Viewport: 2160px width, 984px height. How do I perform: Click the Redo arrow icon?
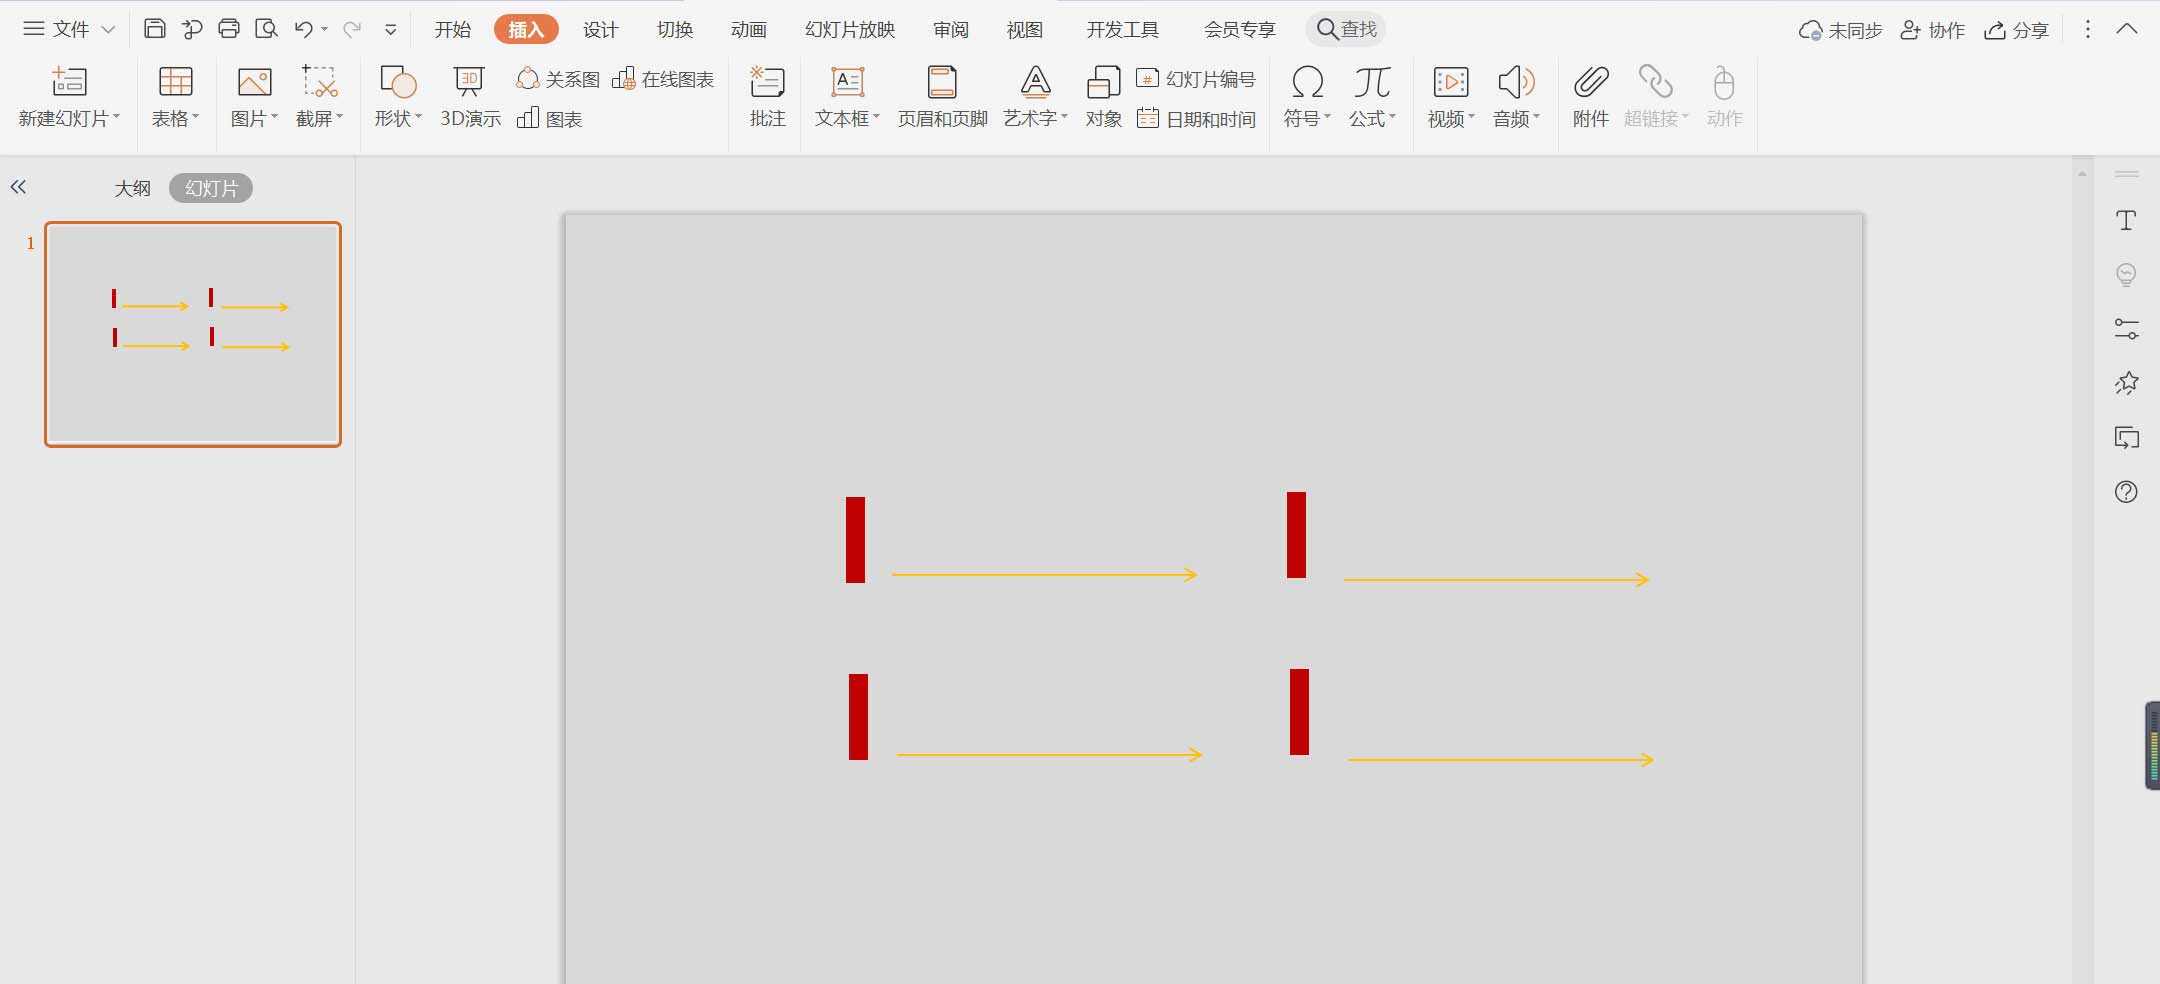pyautogui.click(x=351, y=29)
